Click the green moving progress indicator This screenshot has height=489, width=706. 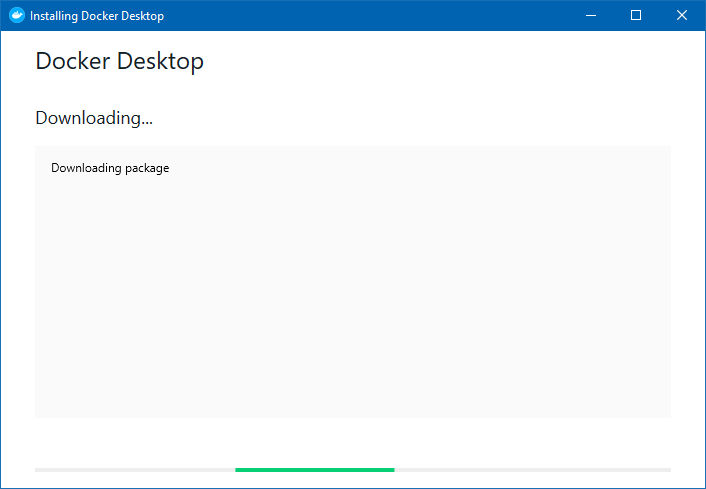[x=315, y=470]
